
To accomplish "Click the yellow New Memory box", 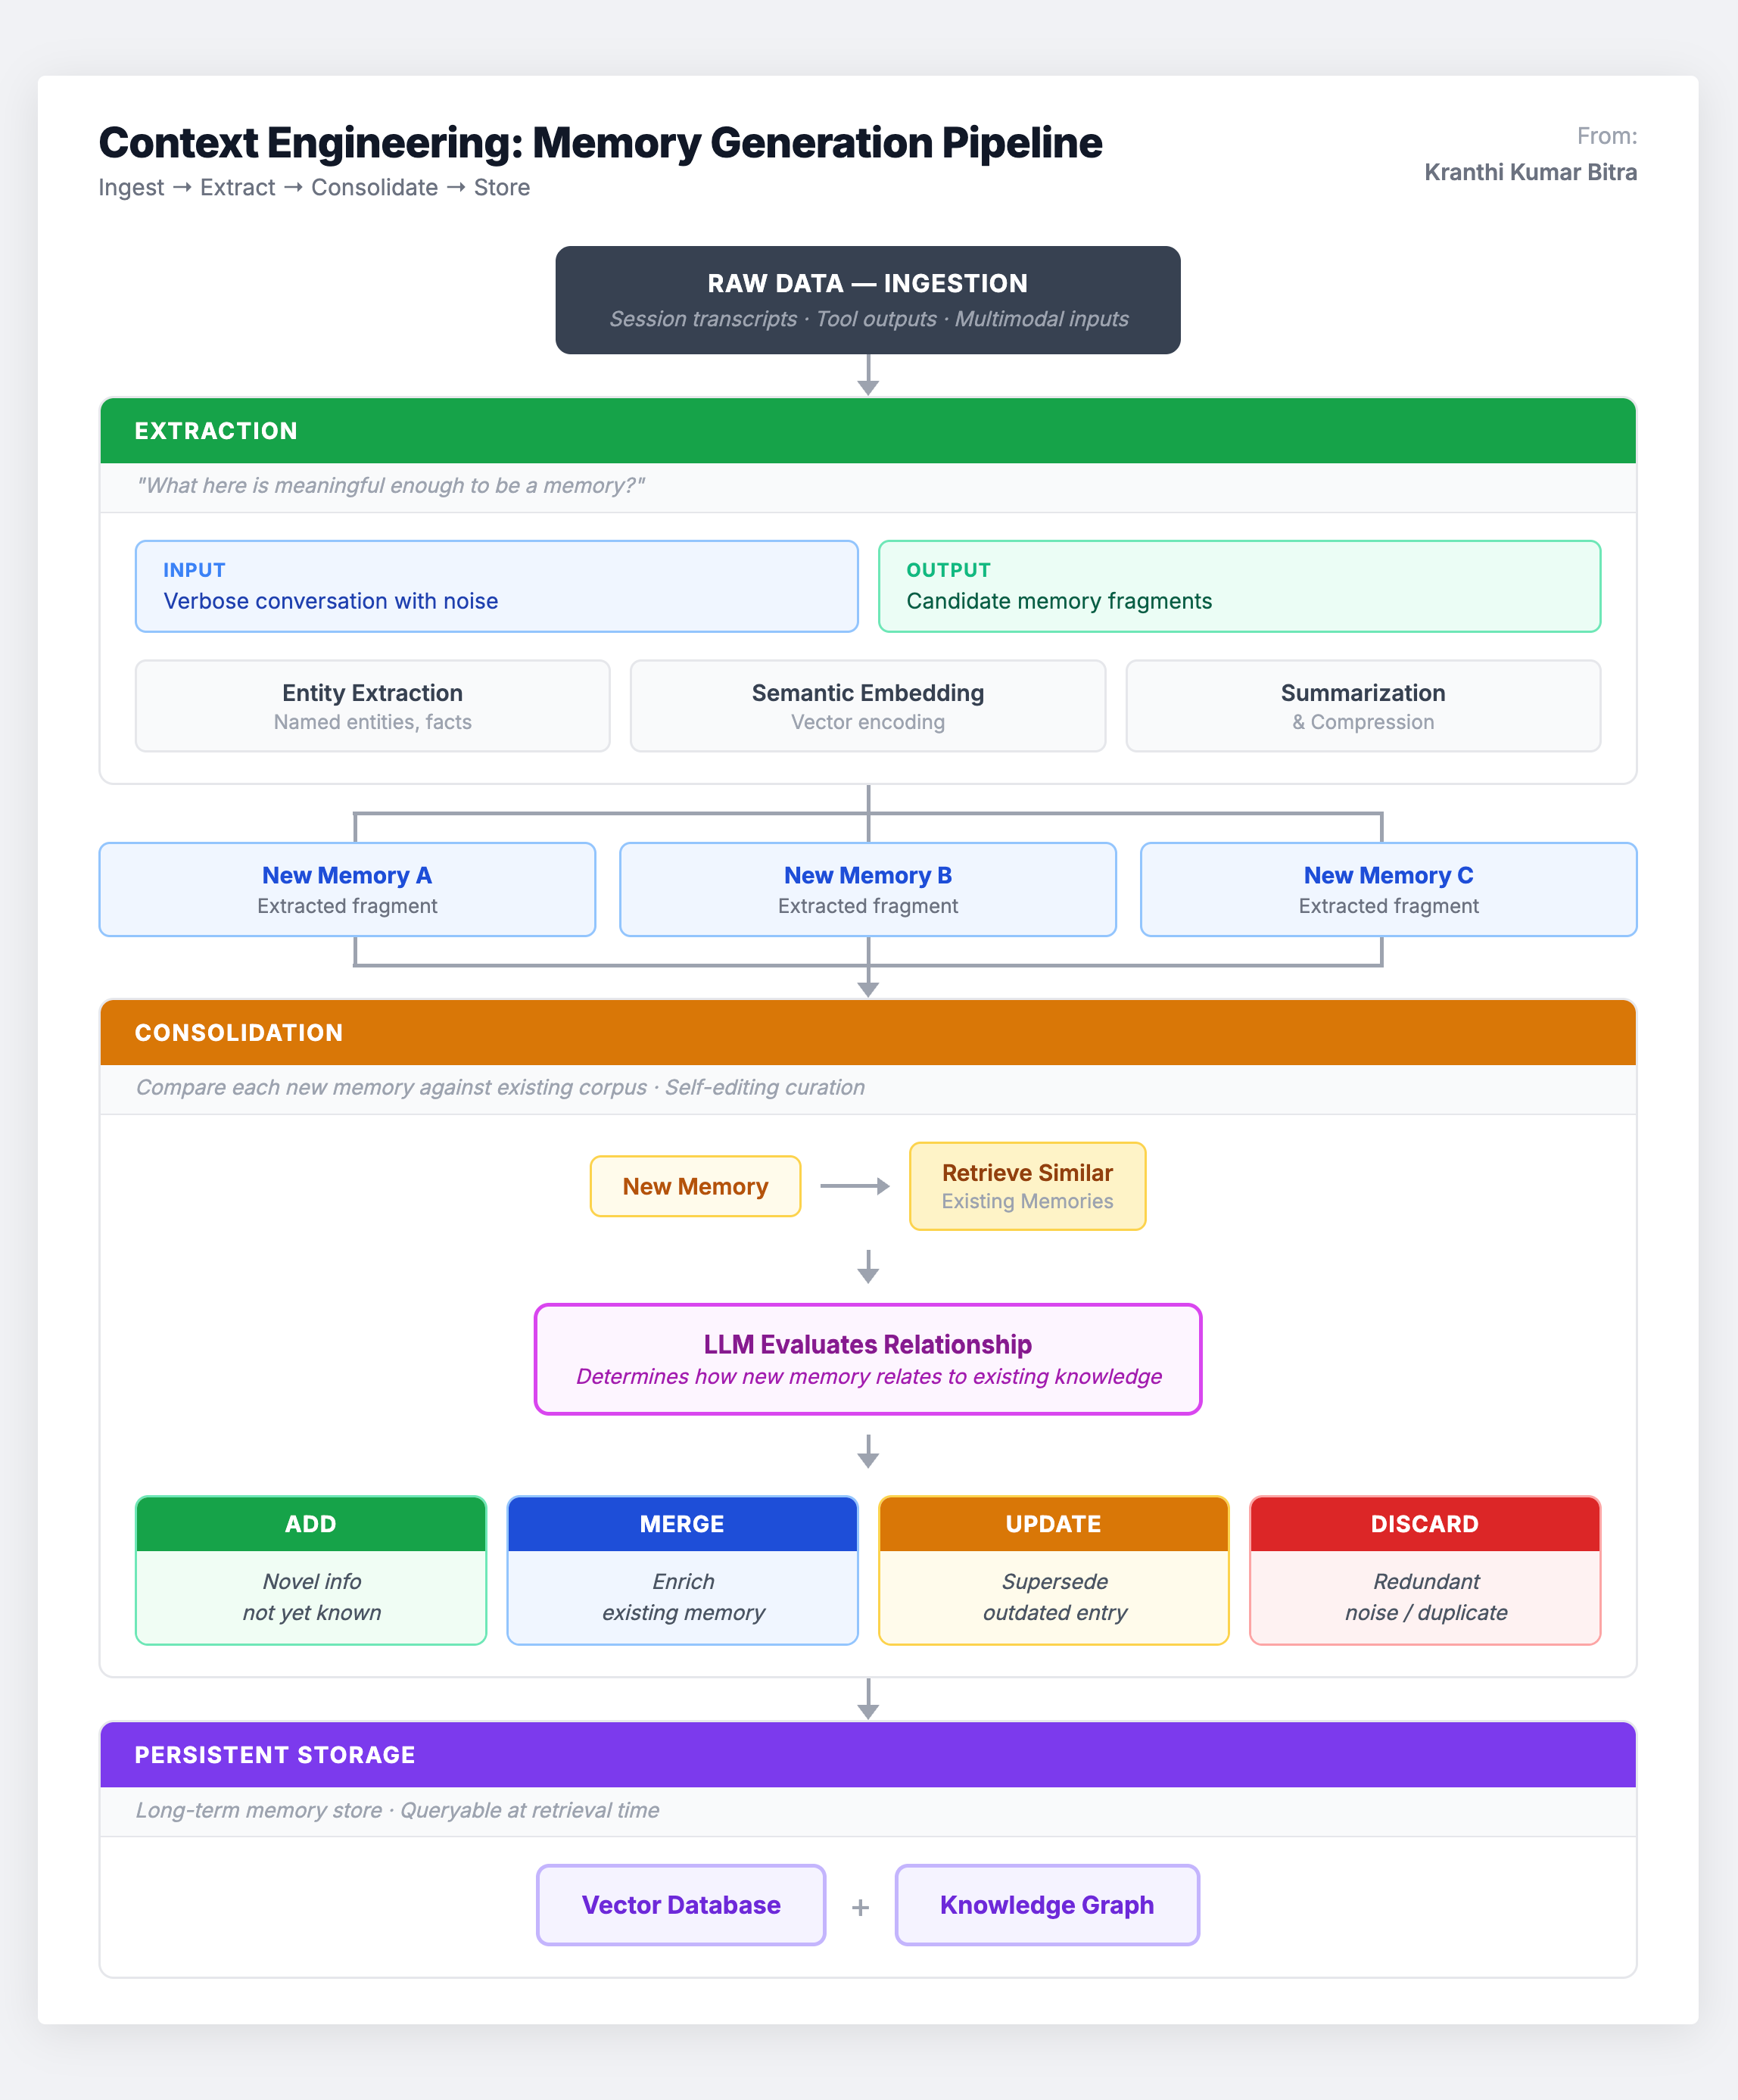I will tap(695, 1186).
